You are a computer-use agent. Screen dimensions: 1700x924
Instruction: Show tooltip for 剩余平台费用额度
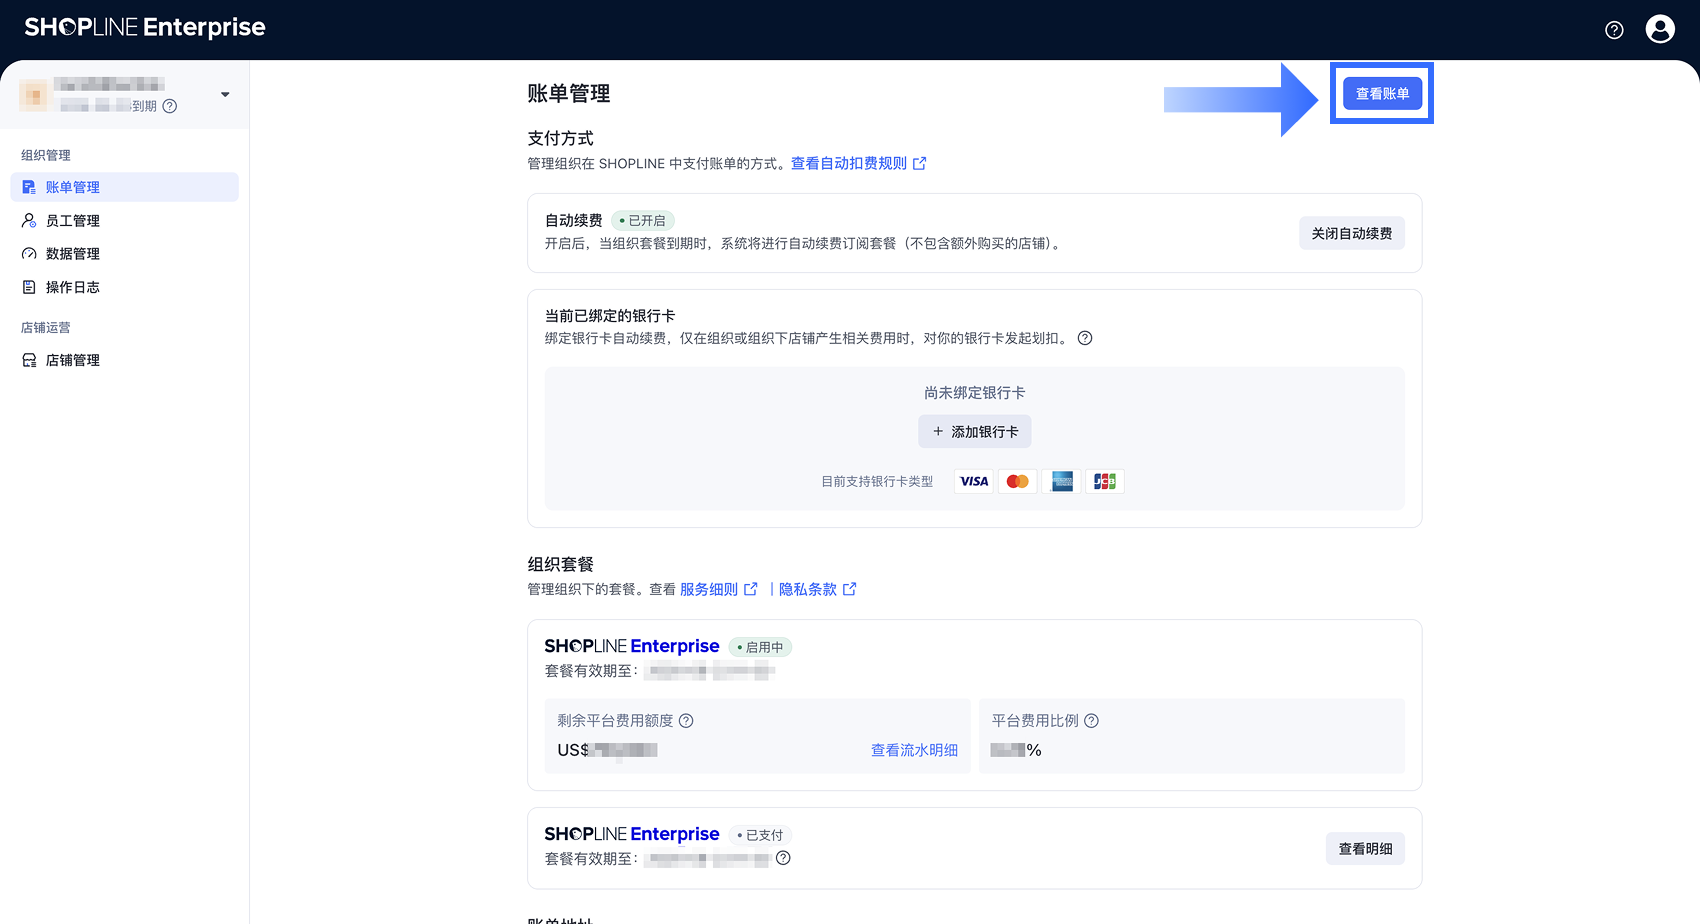pyautogui.click(x=686, y=721)
